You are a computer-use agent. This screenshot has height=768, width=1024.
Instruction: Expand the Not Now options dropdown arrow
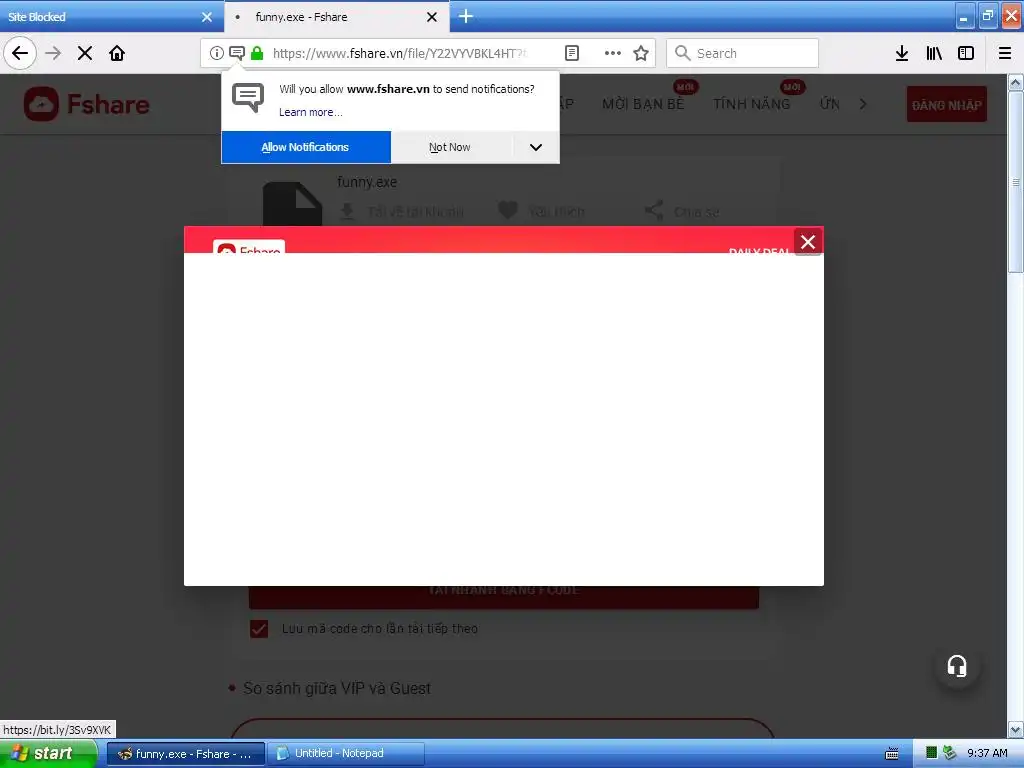coord(536,147)
